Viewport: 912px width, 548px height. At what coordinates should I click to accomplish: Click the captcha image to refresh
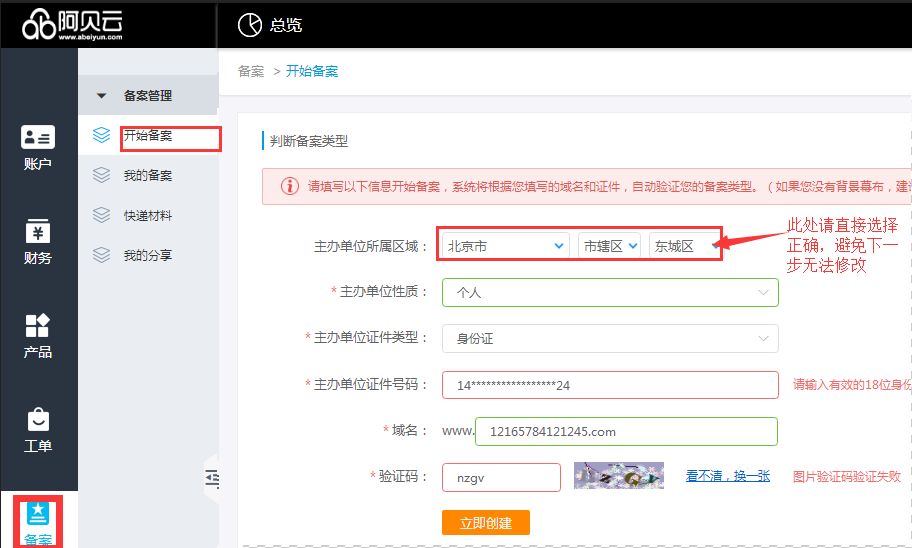click(619, 475)
